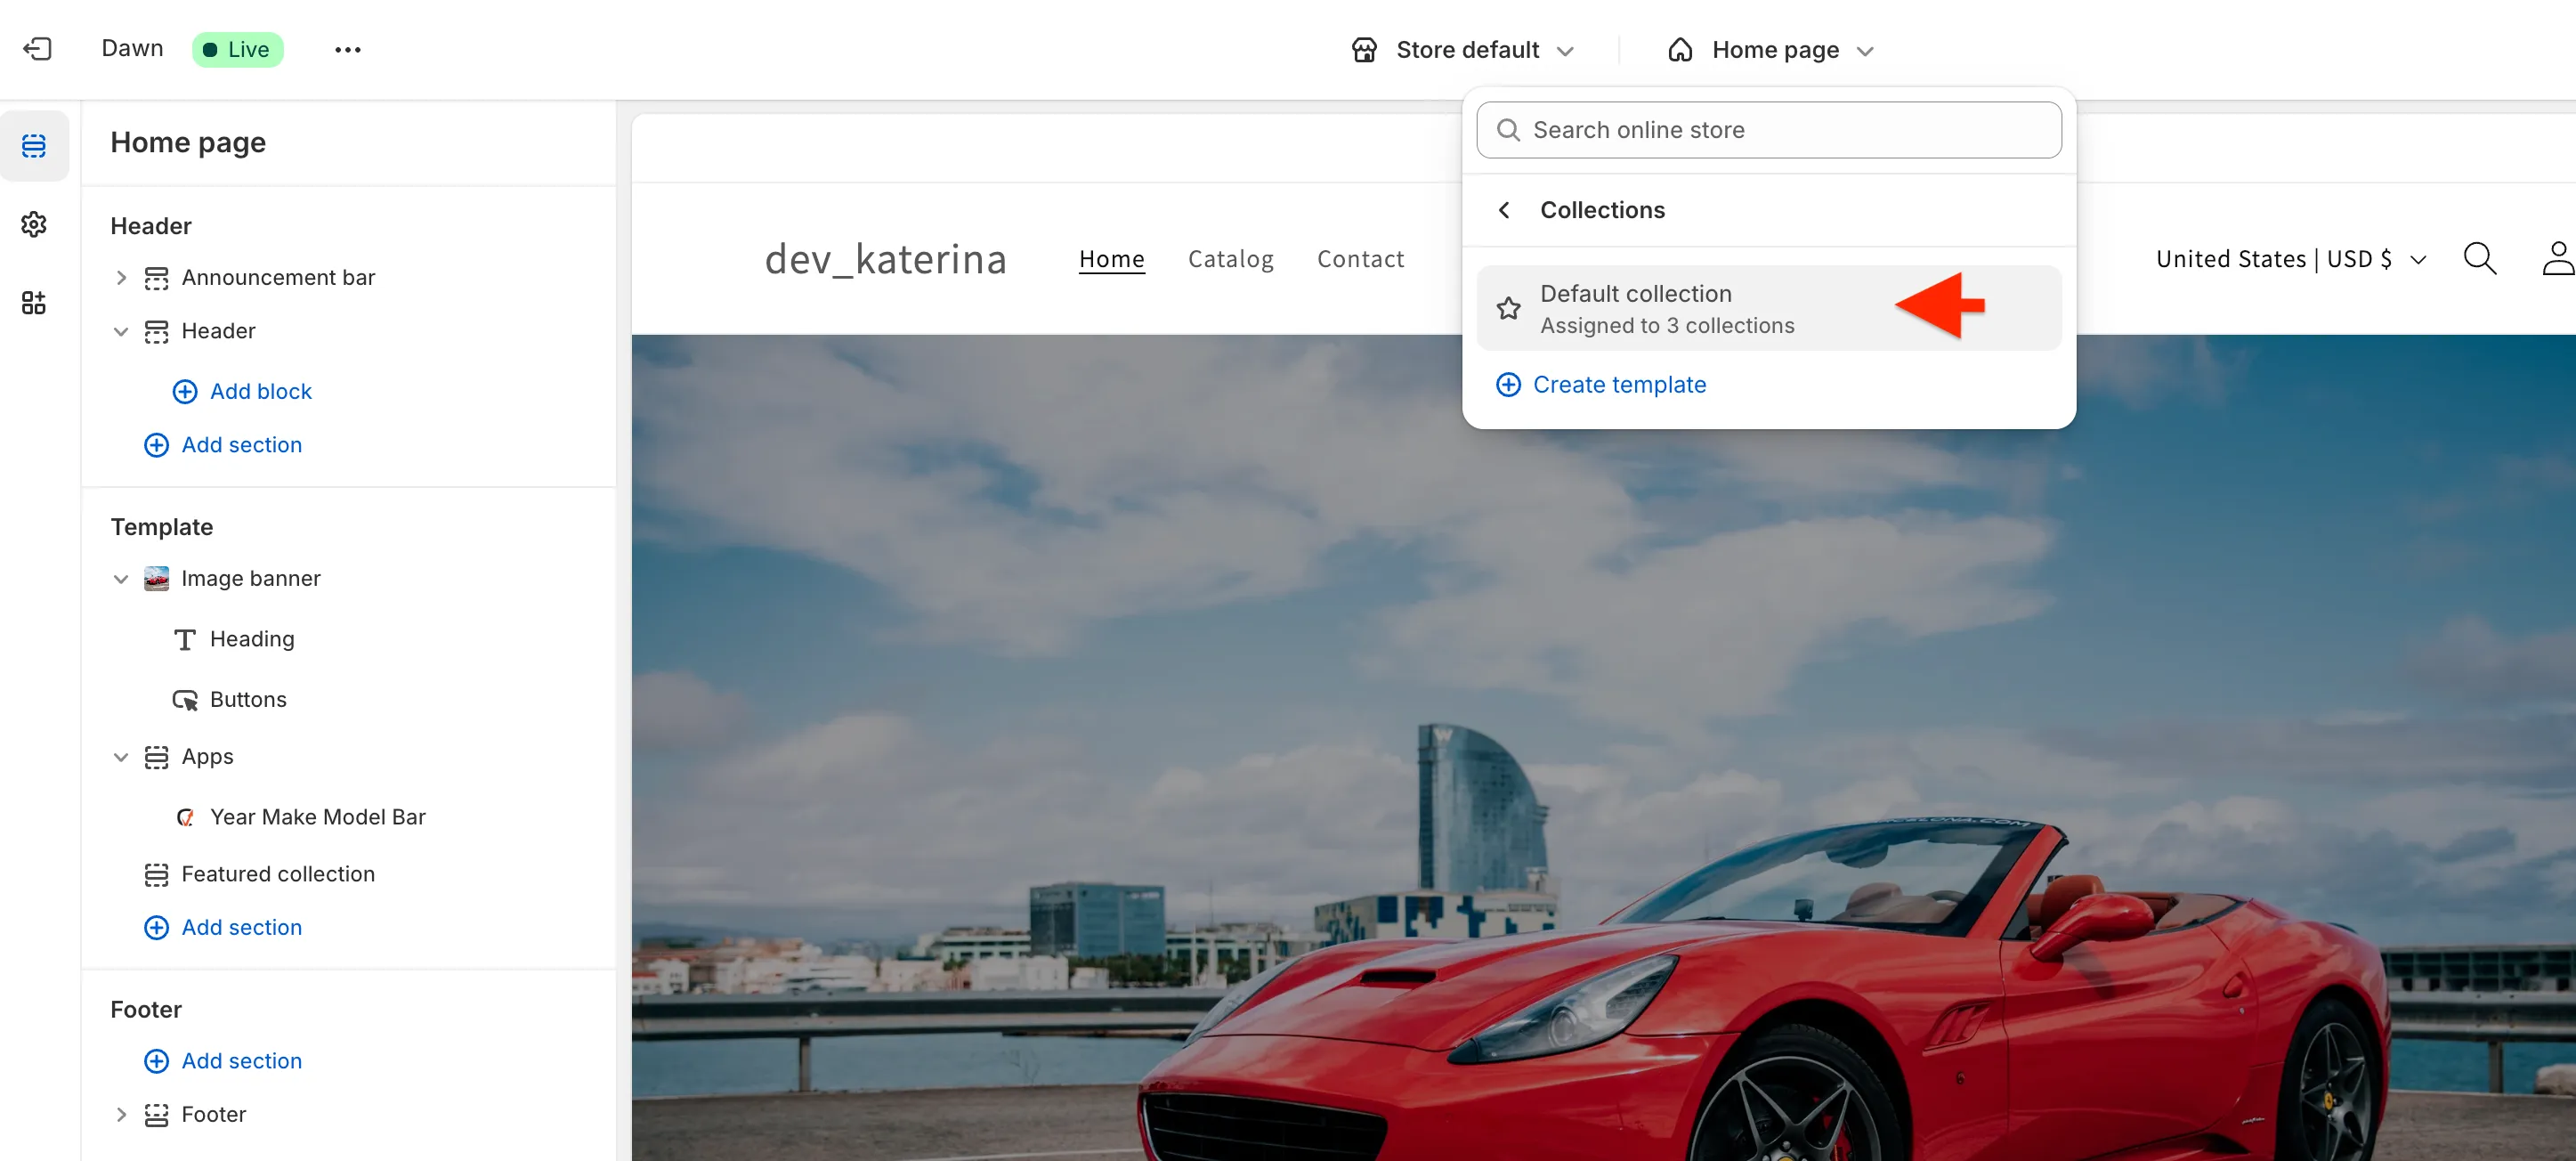Click the back arrow beside Collections
The width and height of the screenshot is (2576, 1161).
coord(1504,210)
